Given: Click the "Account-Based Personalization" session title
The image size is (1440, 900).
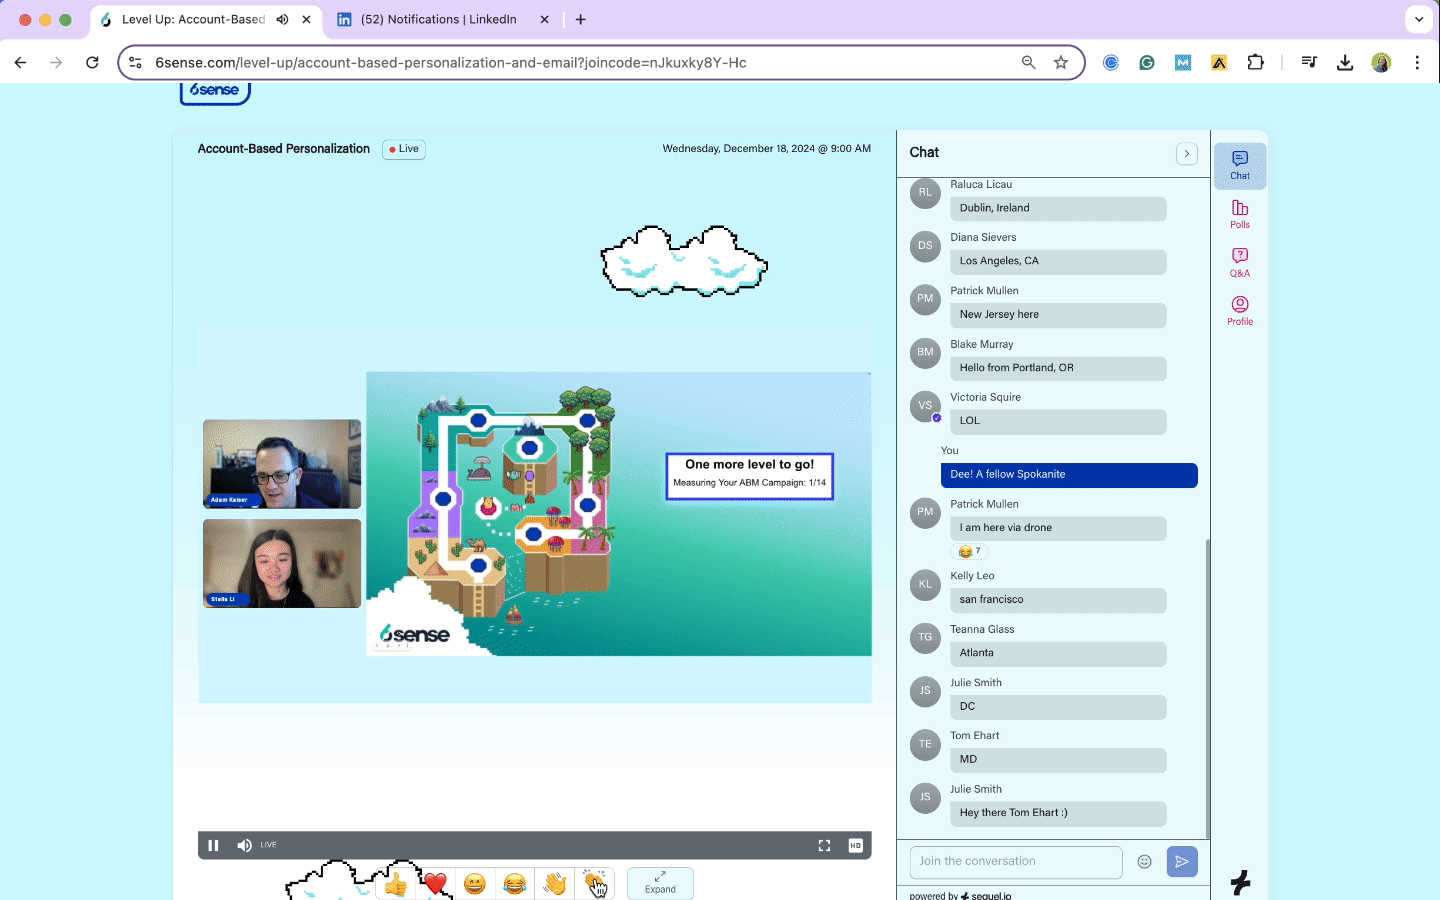Looking at the screenshot, I should tap(284, 149).
